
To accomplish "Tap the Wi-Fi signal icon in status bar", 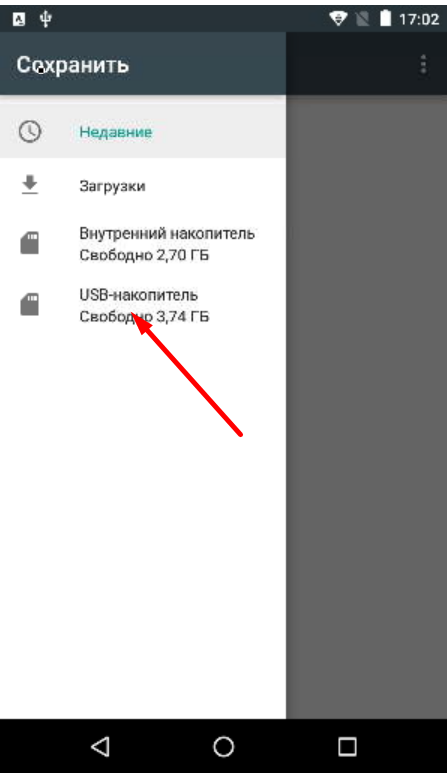I will [x=338, y=19].
